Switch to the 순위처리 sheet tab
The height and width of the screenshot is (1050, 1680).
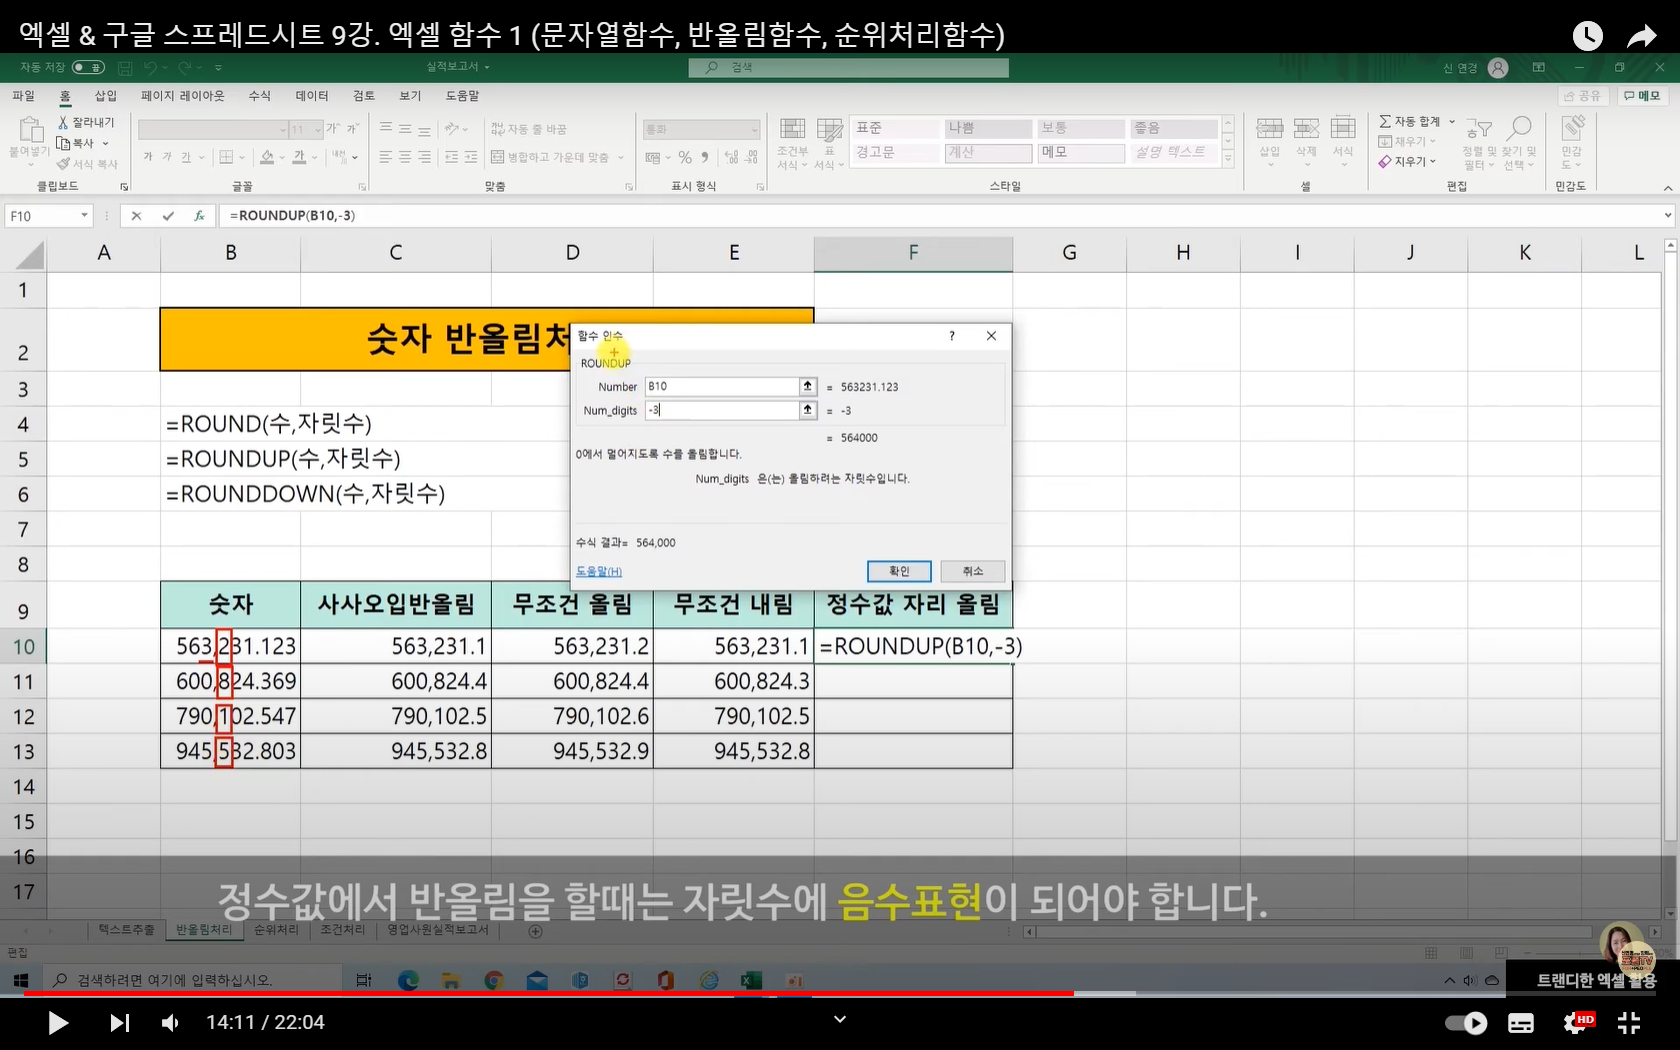click(x=276, y=930)
